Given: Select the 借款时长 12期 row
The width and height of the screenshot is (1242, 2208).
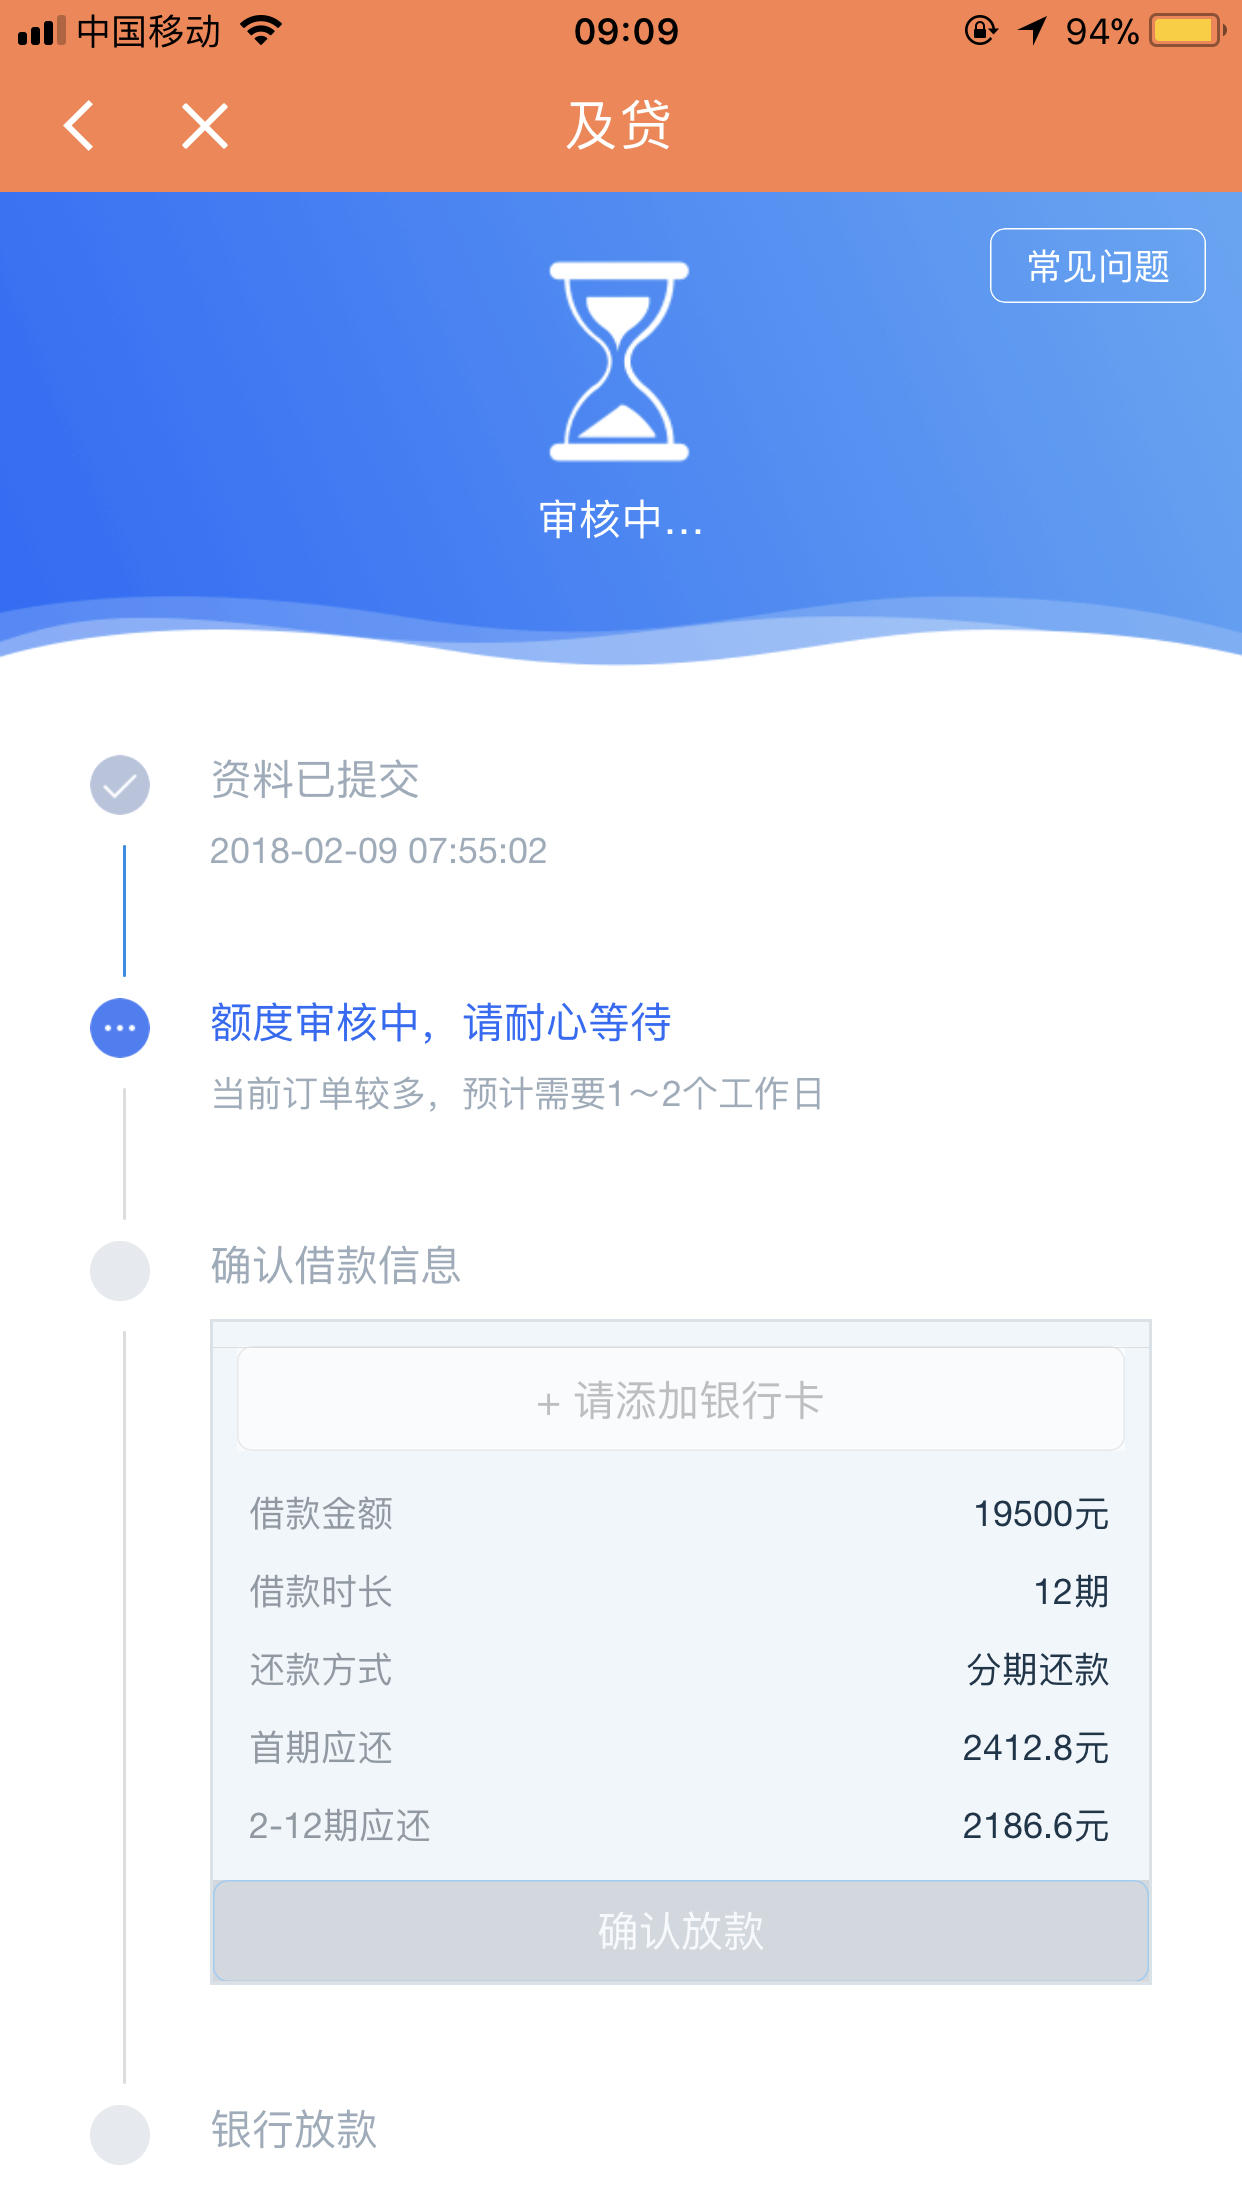Looking at the screenshot, I should click(680, 1592).
